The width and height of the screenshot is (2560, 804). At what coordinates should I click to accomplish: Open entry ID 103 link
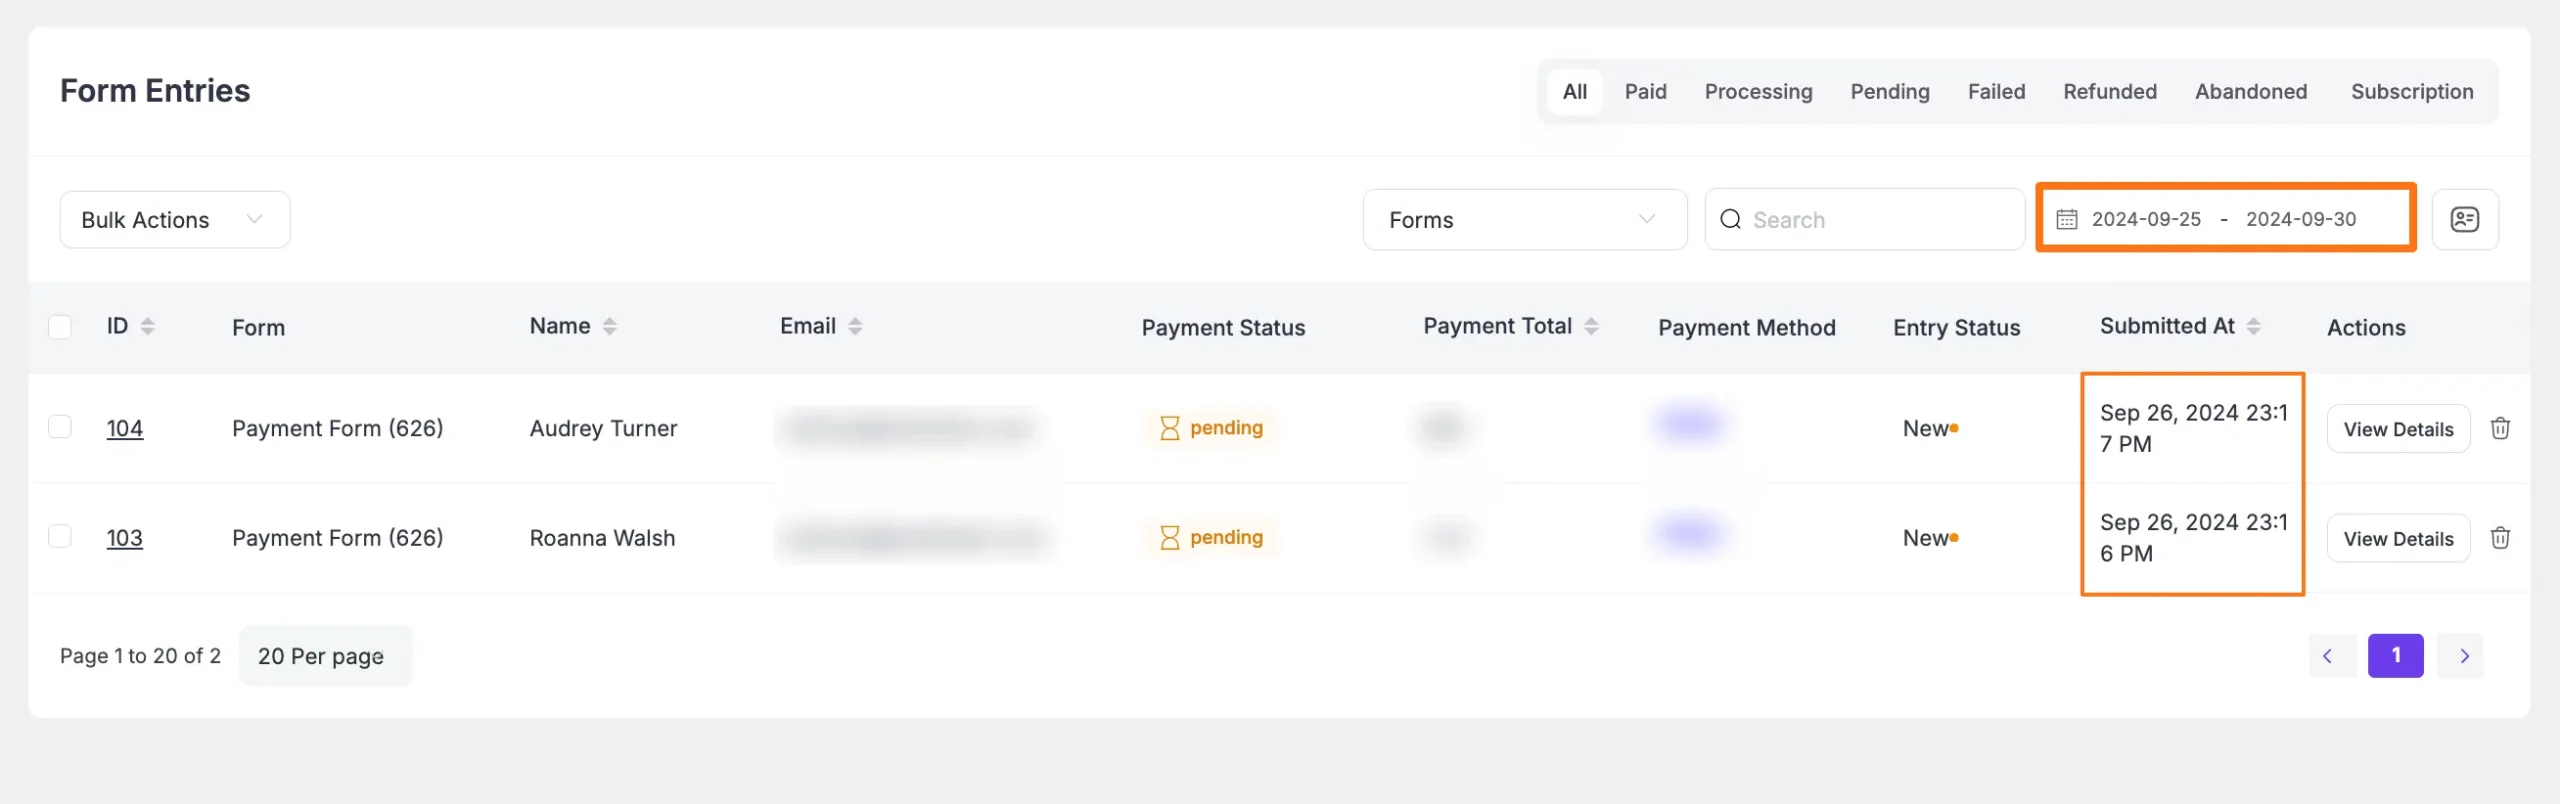click(125, 538)
